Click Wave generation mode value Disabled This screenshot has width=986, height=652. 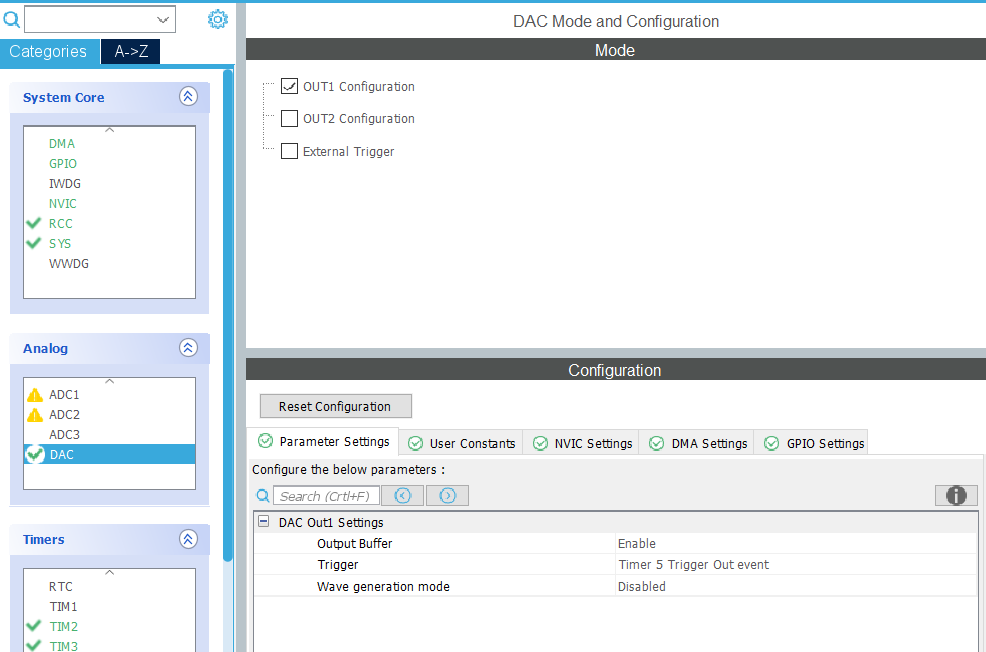tap(641, 586)
